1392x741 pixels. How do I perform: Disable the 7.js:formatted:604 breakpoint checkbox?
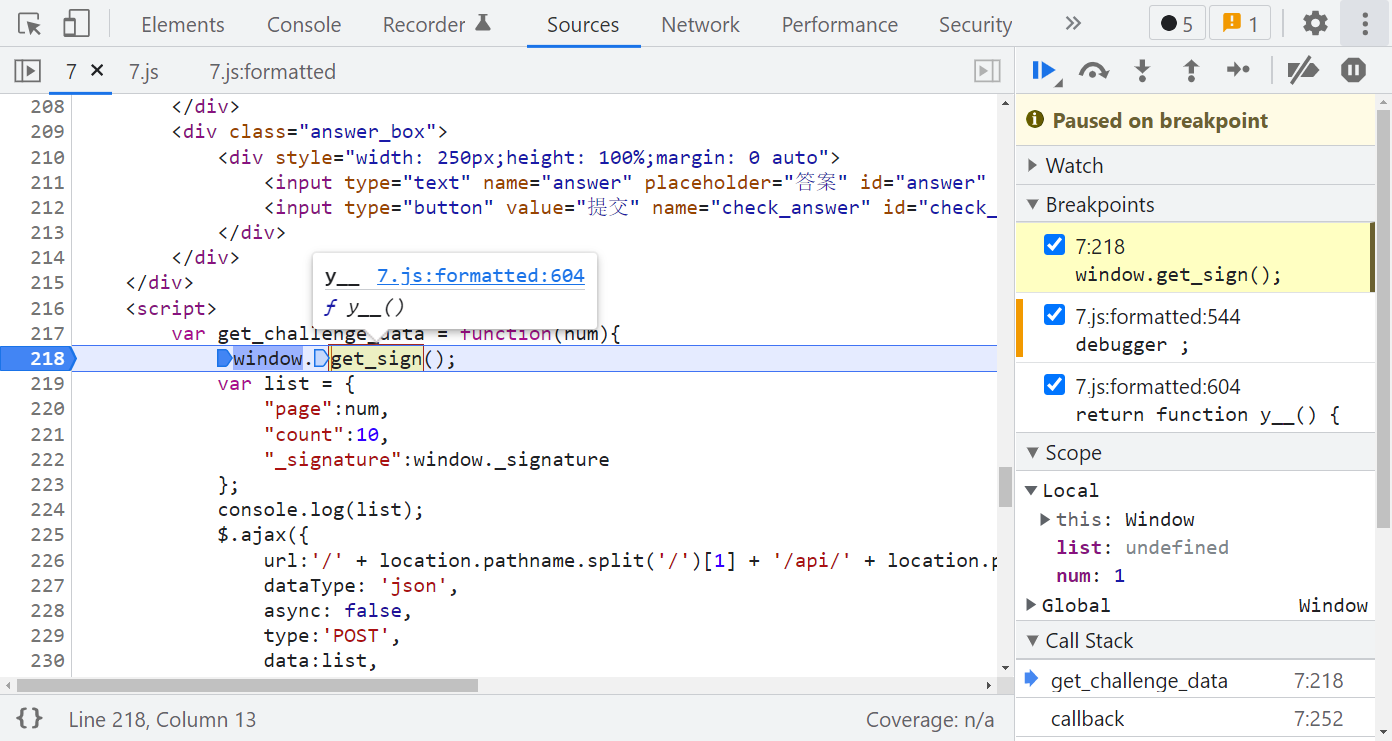pos(1054,385)
